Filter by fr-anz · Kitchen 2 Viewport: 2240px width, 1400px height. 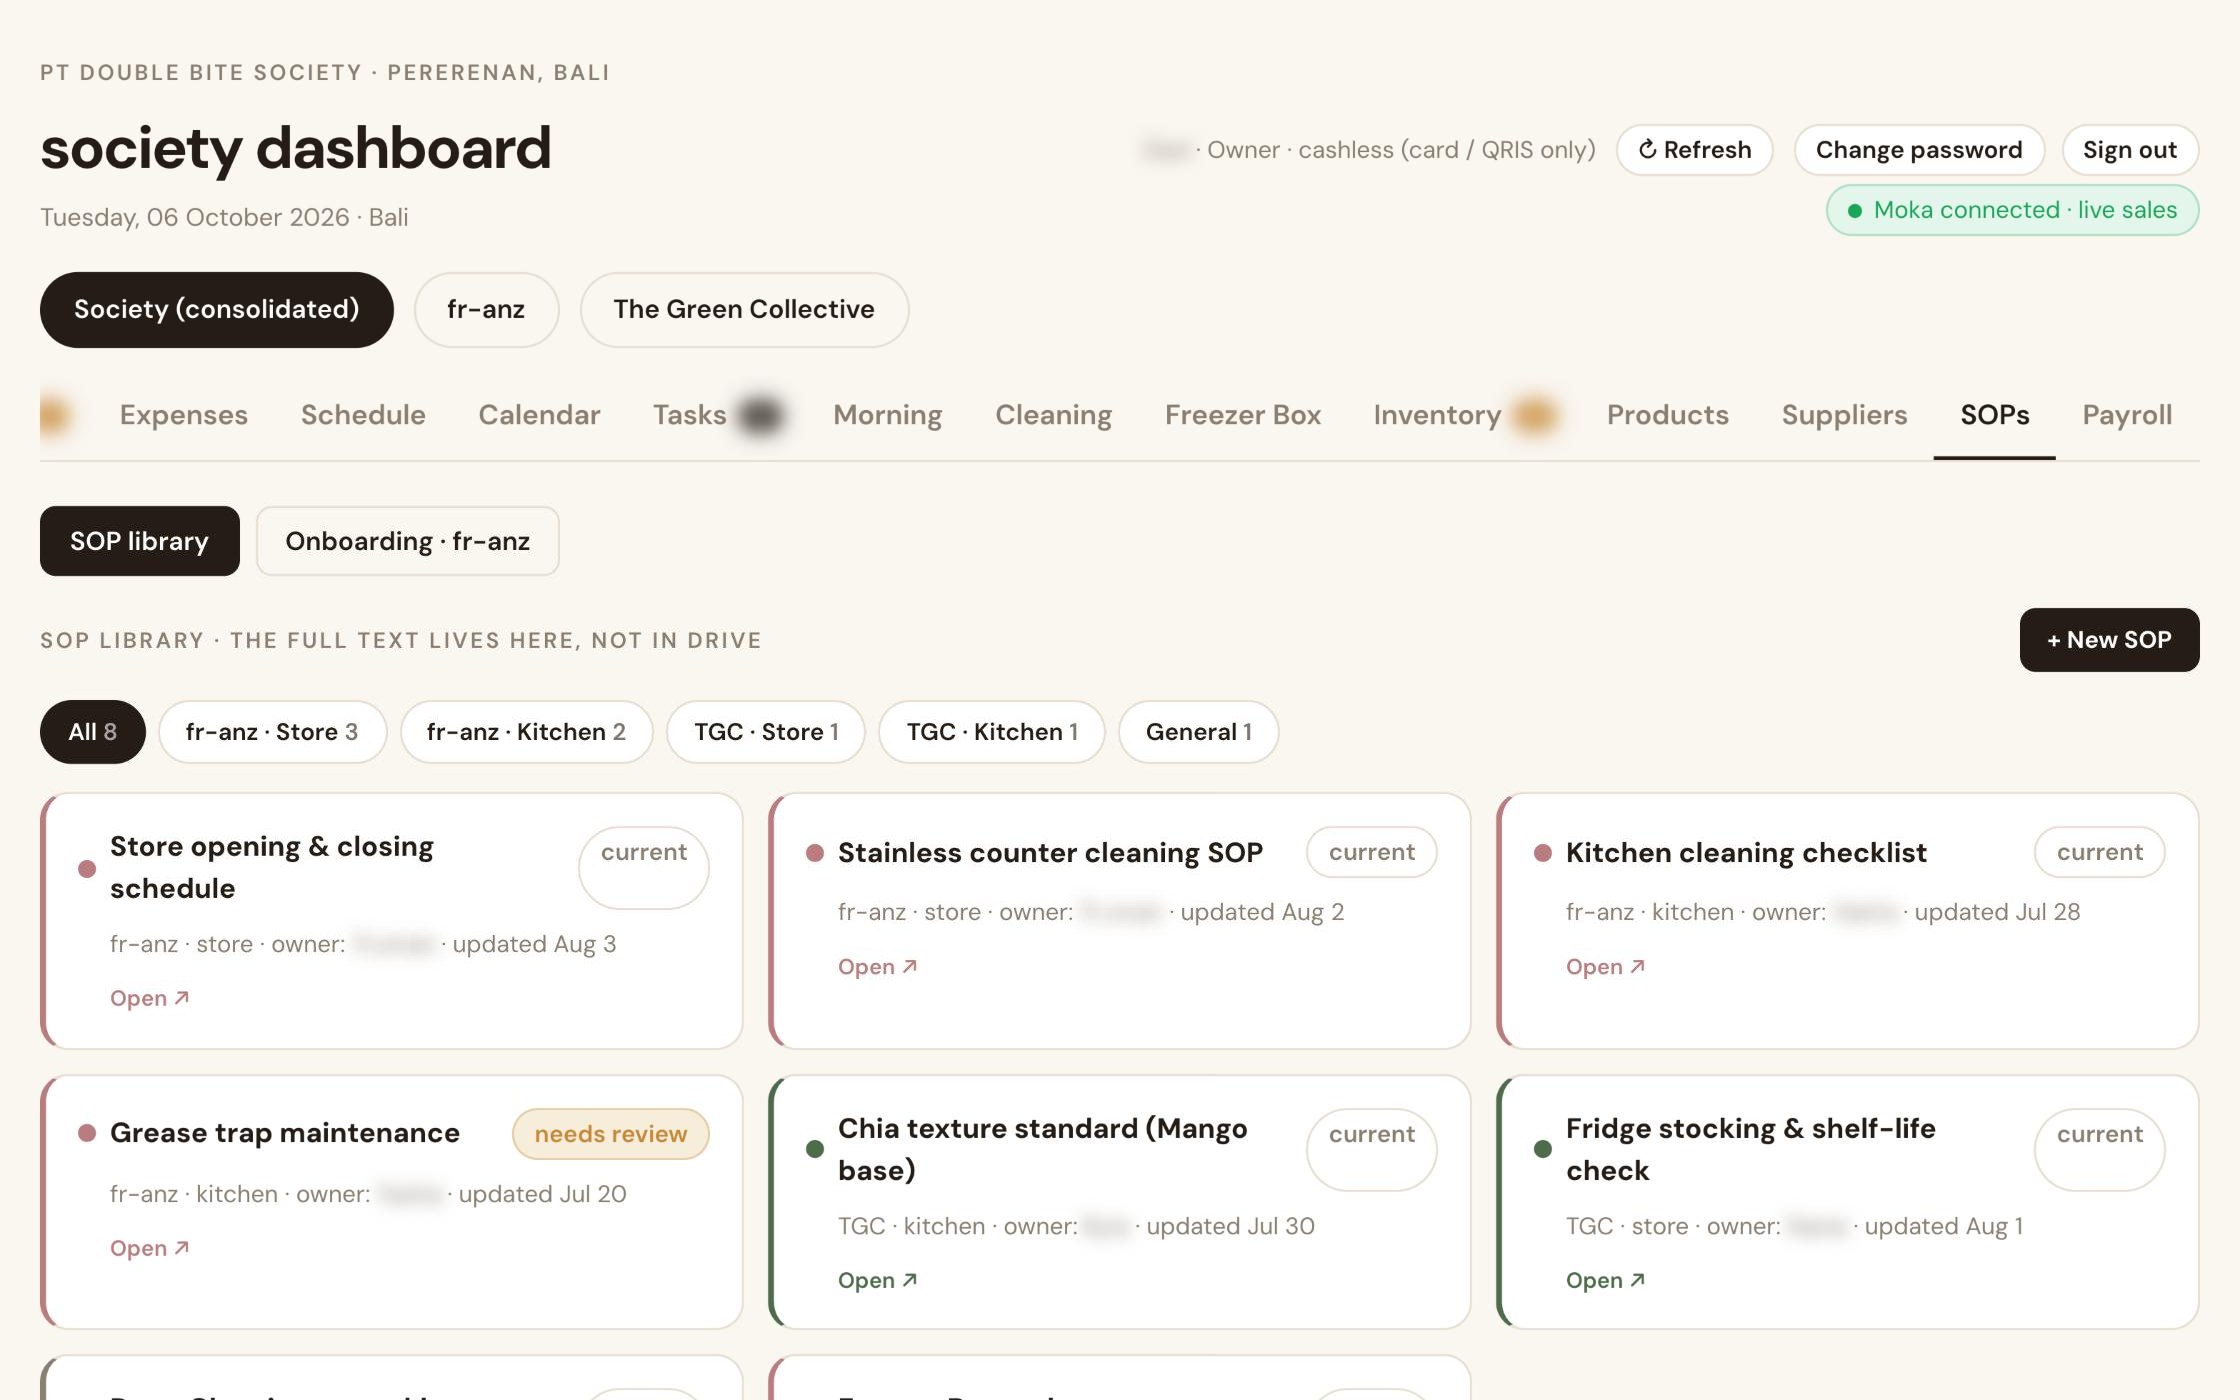pos(526,732)
